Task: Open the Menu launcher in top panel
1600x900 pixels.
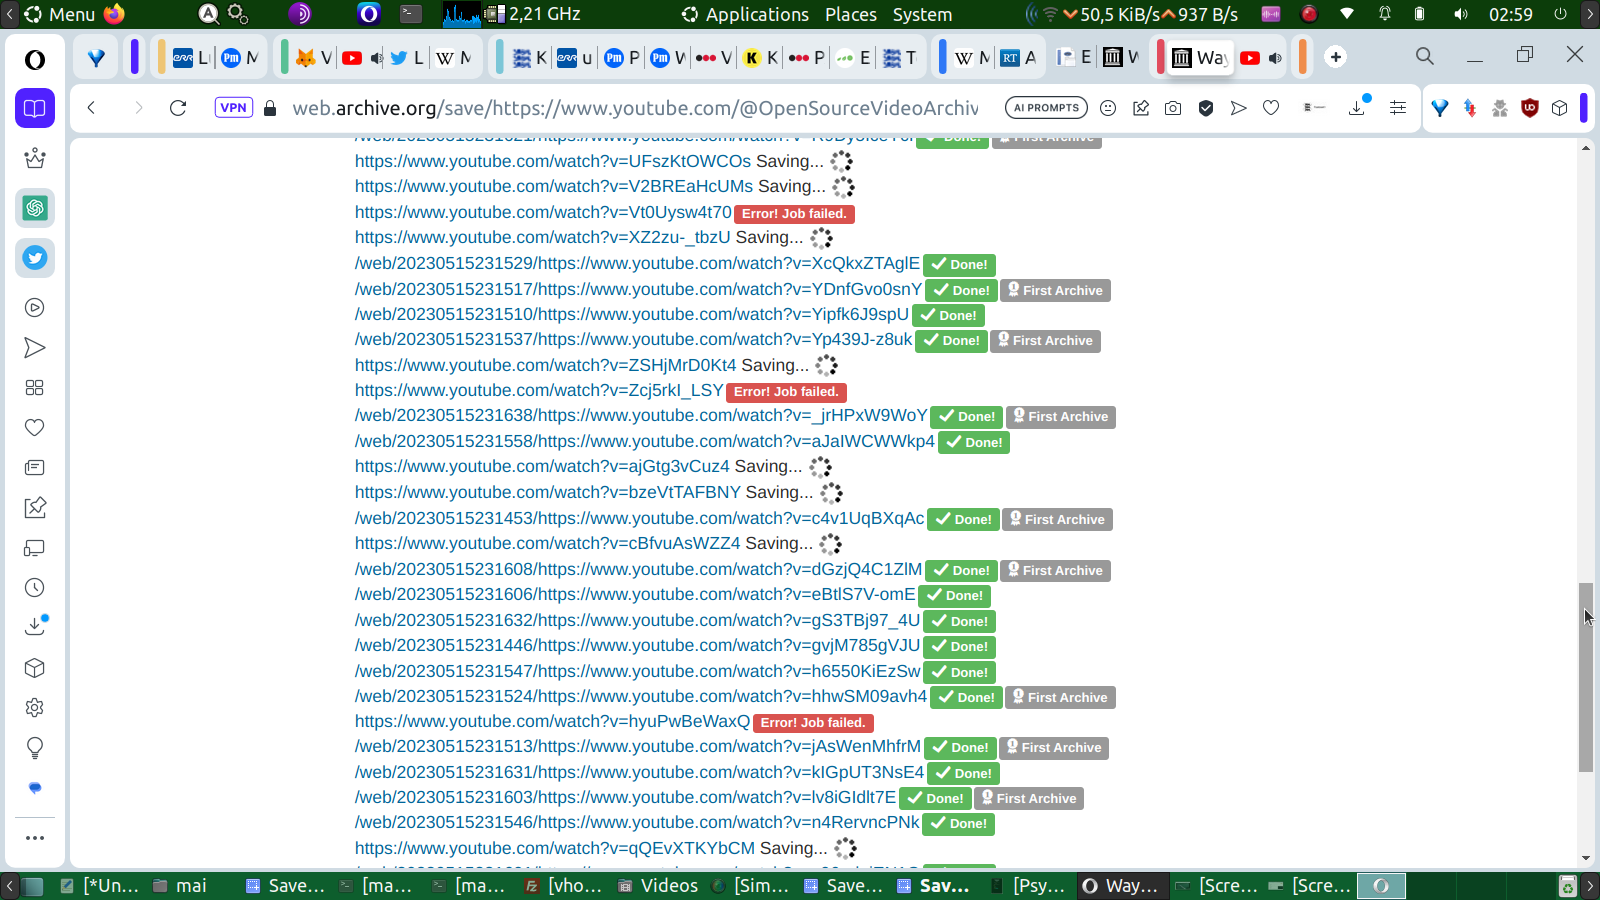Action: click(60, 14)
